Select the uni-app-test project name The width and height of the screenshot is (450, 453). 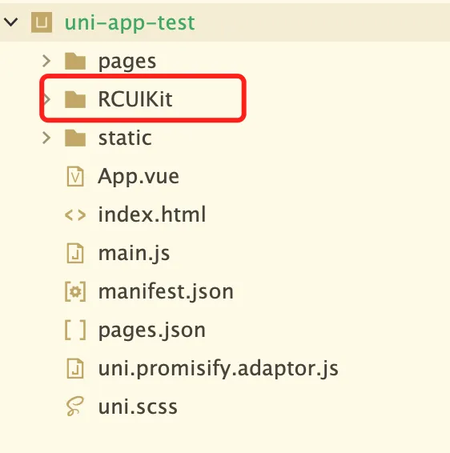click(x=130, y=23)
